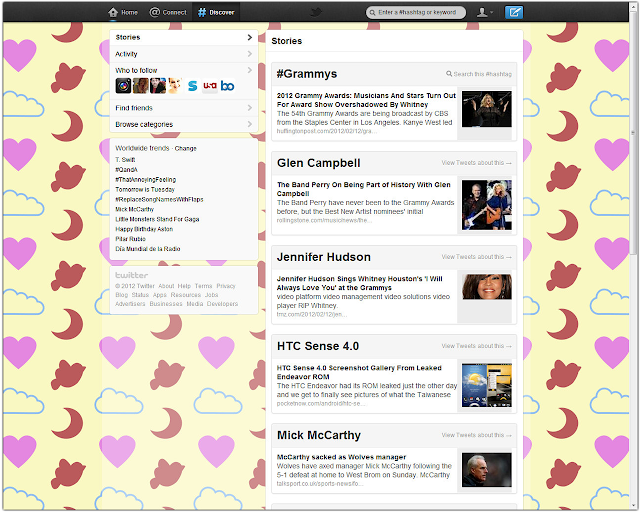Image resolution: width=640 pixels, height=512 pixels.
Task: Select the Discover hashtag tab
Action: pos(216,12)
